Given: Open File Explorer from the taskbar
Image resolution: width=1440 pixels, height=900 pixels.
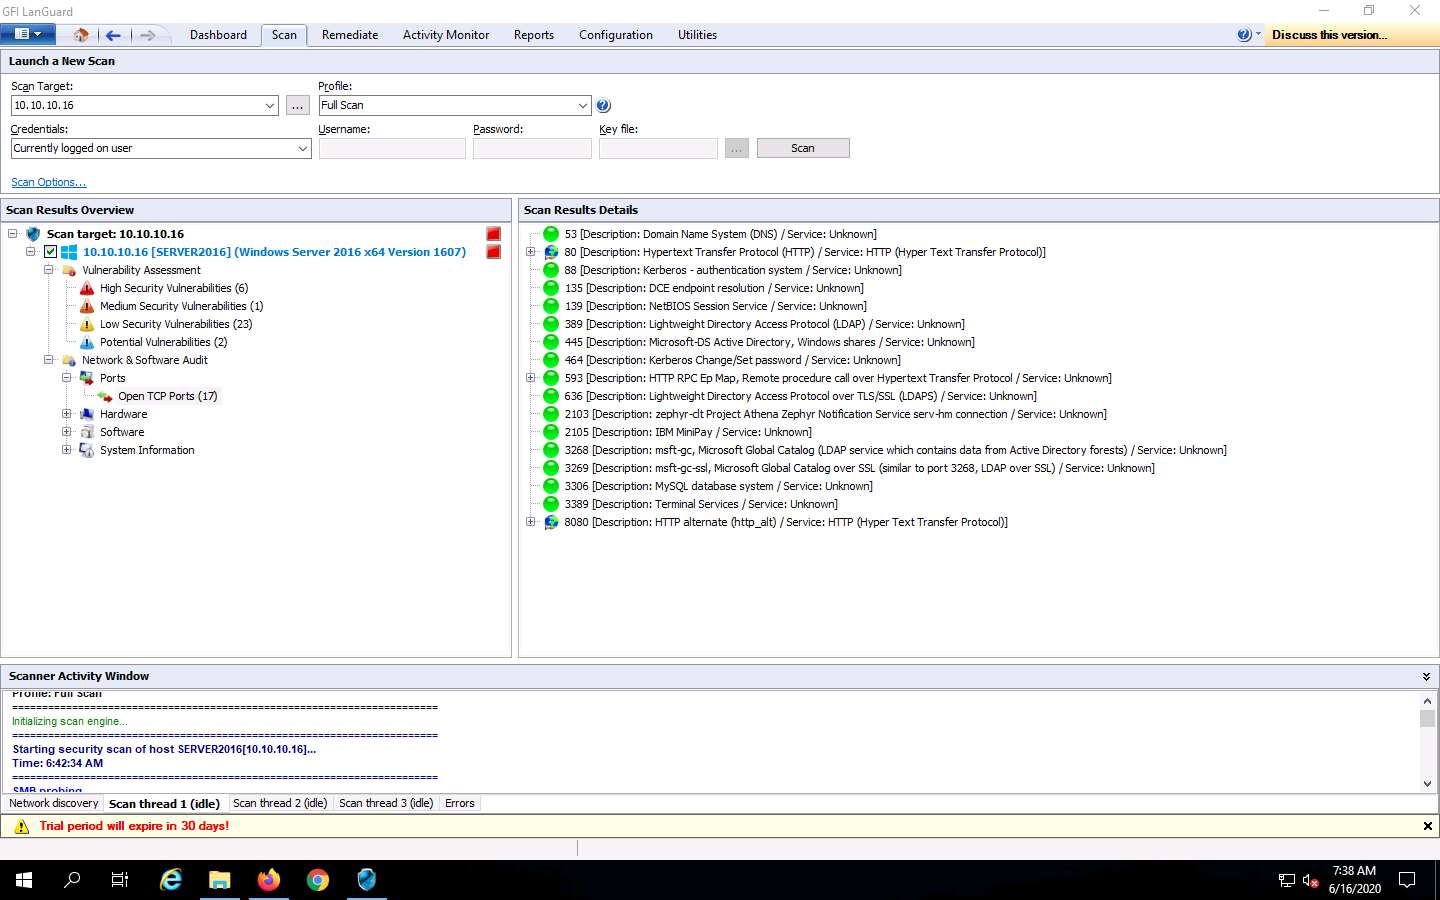Looking at the screenshot, I should [x=220, y=880].
